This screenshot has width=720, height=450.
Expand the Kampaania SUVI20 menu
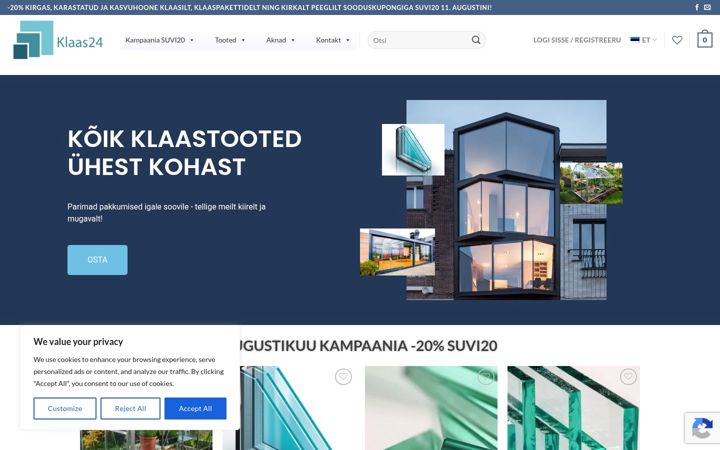click(159, 40)
